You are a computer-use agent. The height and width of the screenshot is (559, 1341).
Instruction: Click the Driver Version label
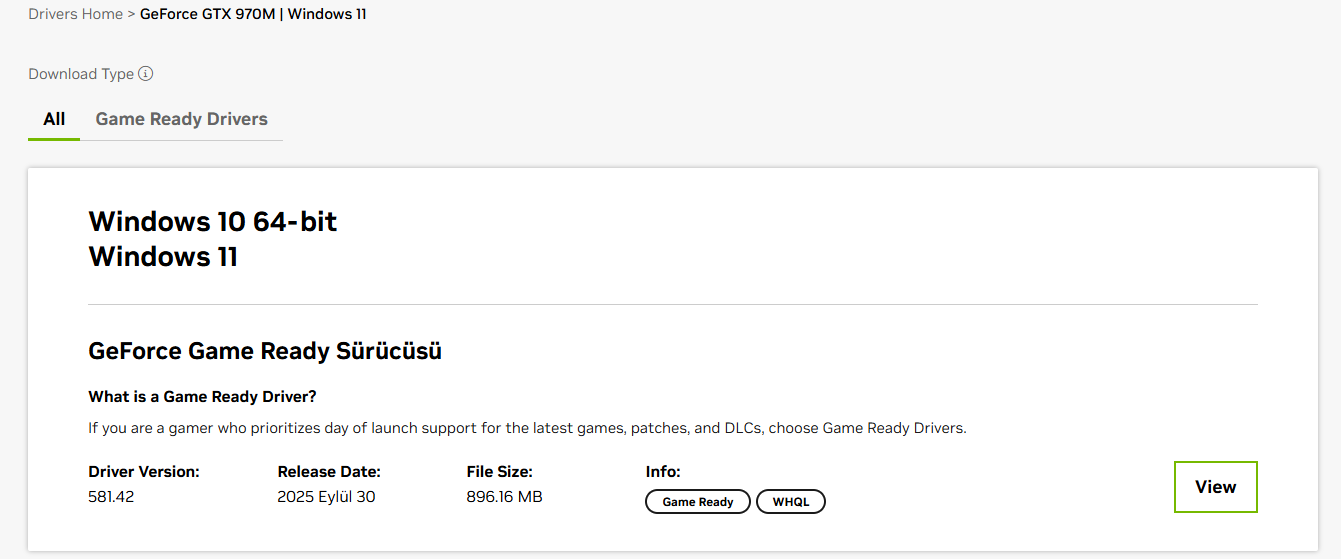144,472
